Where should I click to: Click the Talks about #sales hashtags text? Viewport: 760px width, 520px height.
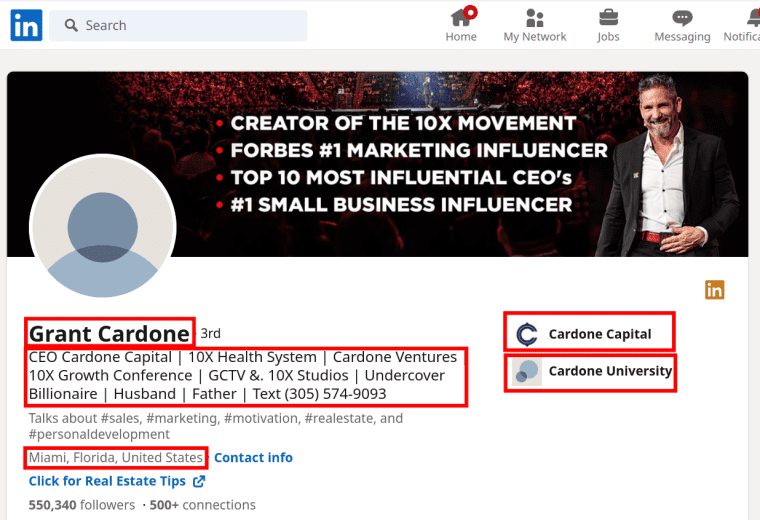[216, 426]
